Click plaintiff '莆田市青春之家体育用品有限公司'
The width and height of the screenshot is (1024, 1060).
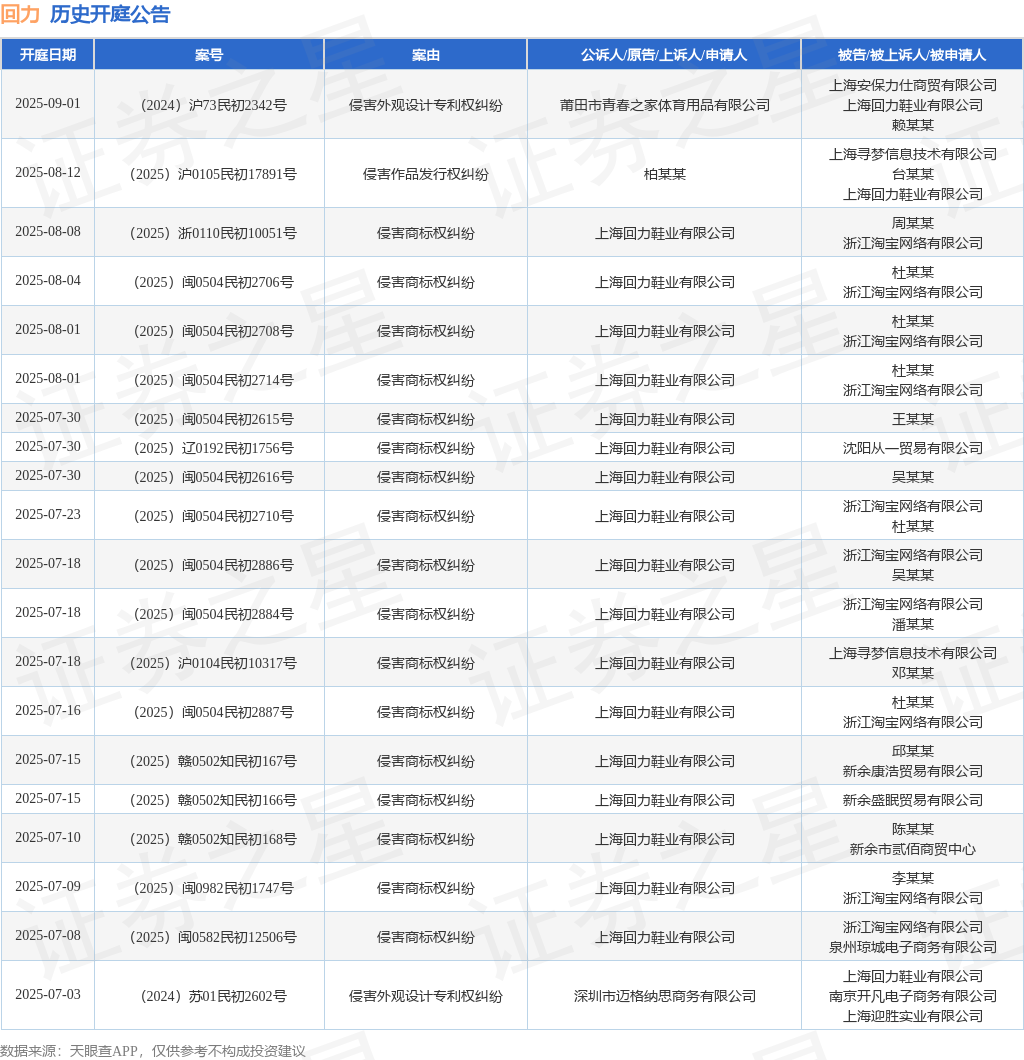tap(664, 105)
